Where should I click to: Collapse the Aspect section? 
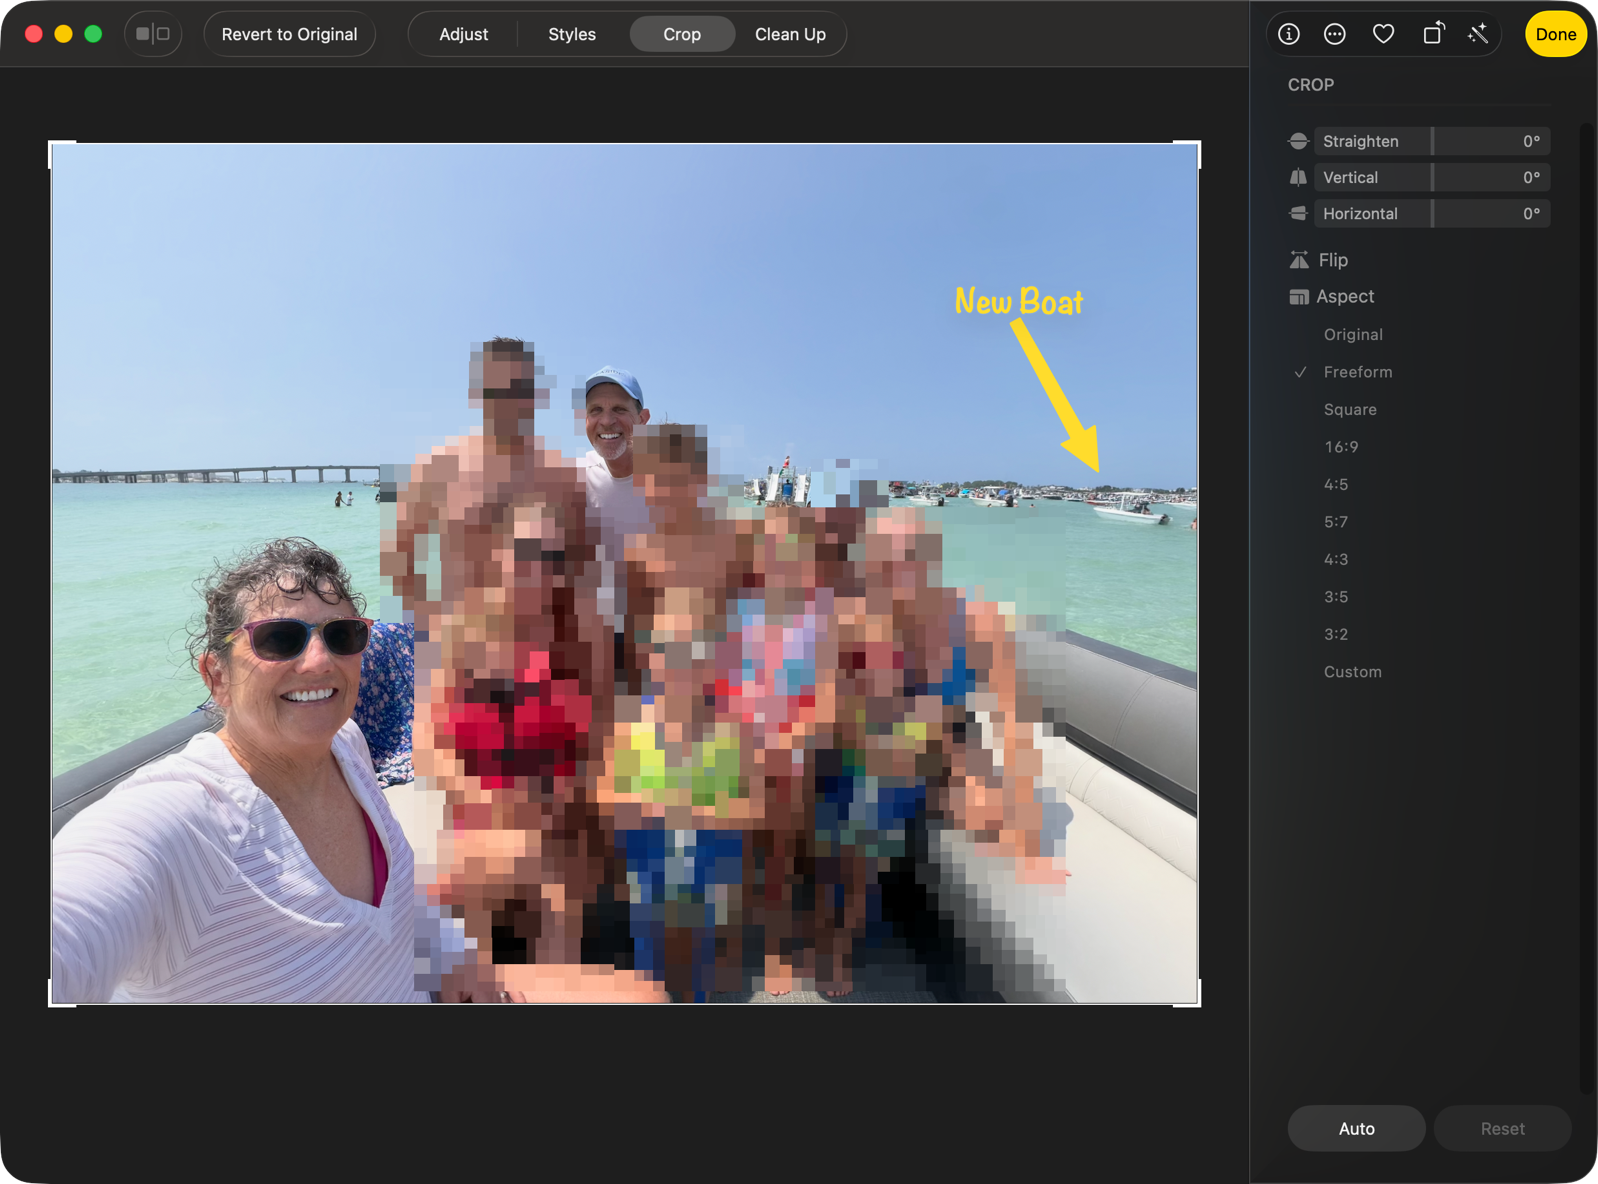[x=1345, y=297]
